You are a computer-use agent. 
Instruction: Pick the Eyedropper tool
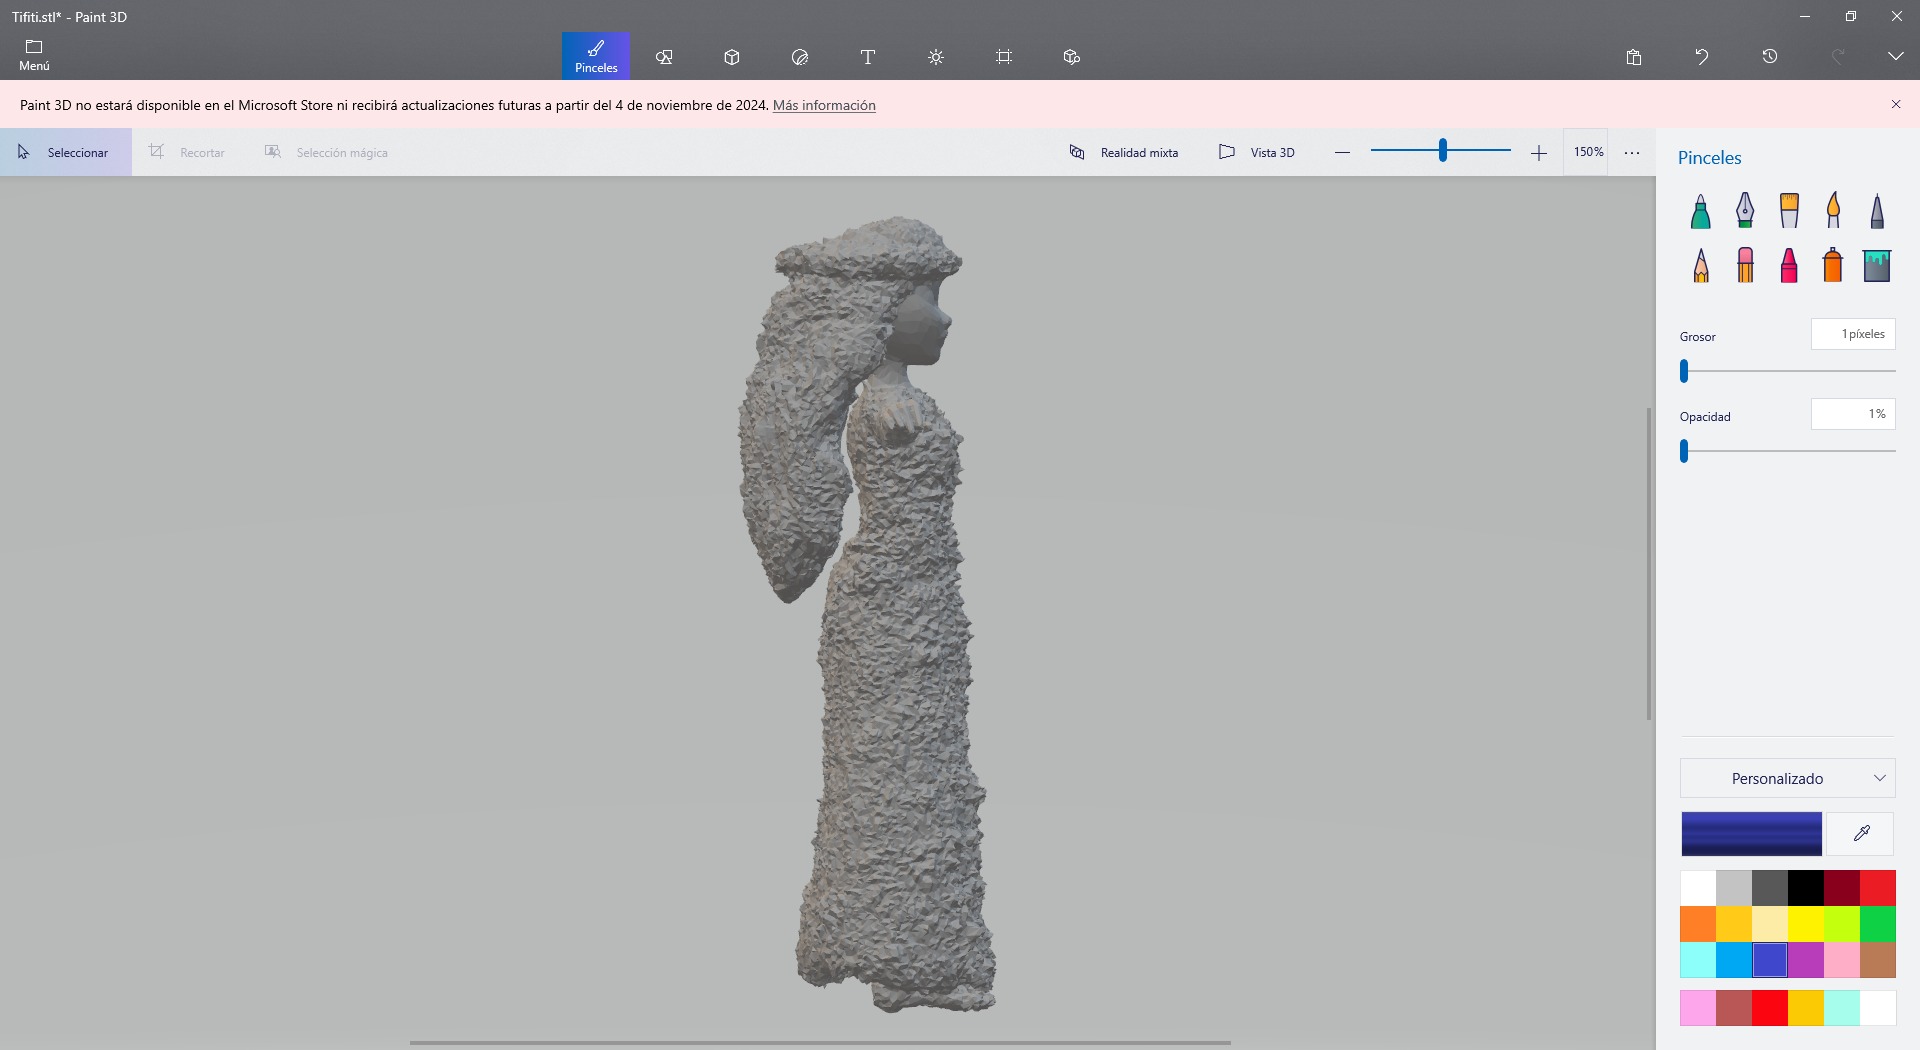coord(1861,834)
